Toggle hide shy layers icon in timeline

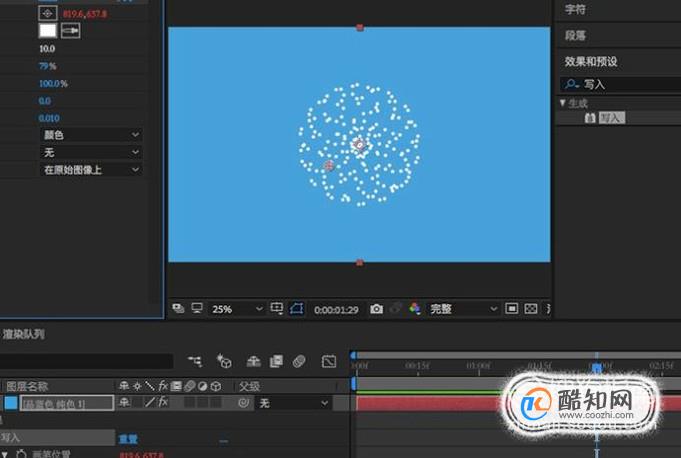(x=254, y=361)
